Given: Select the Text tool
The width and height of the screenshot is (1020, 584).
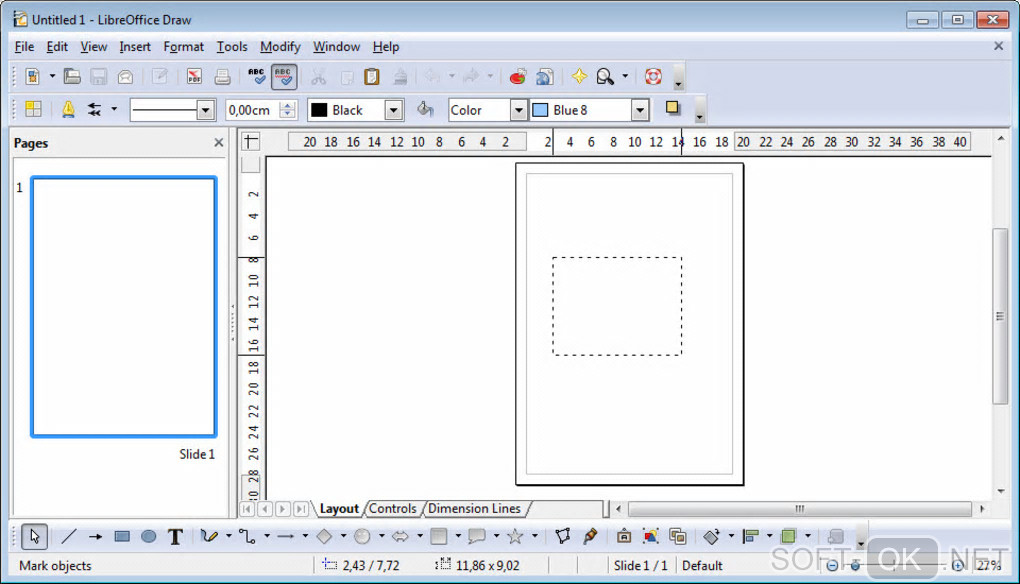Looking at the screenshot, I should point(175,537).
